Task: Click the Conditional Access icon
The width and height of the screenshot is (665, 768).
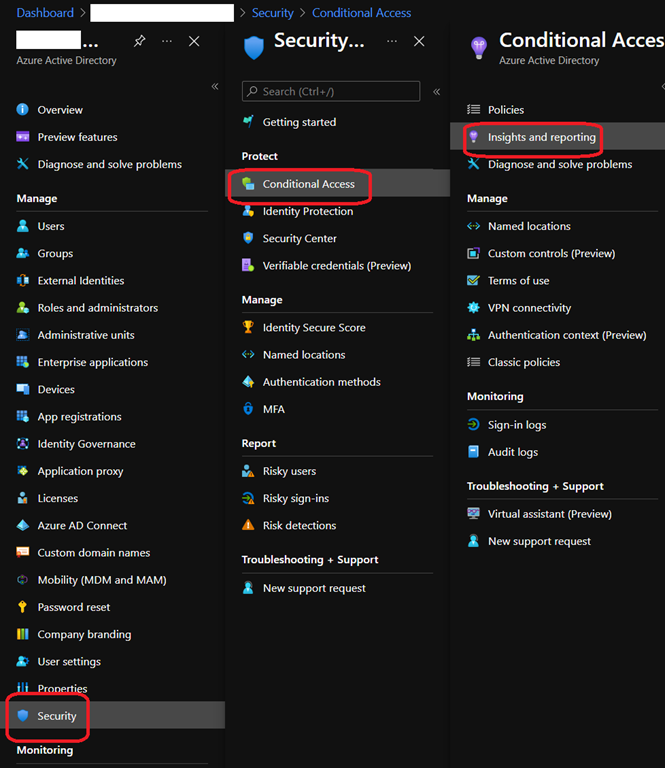Action: [248, 184]
